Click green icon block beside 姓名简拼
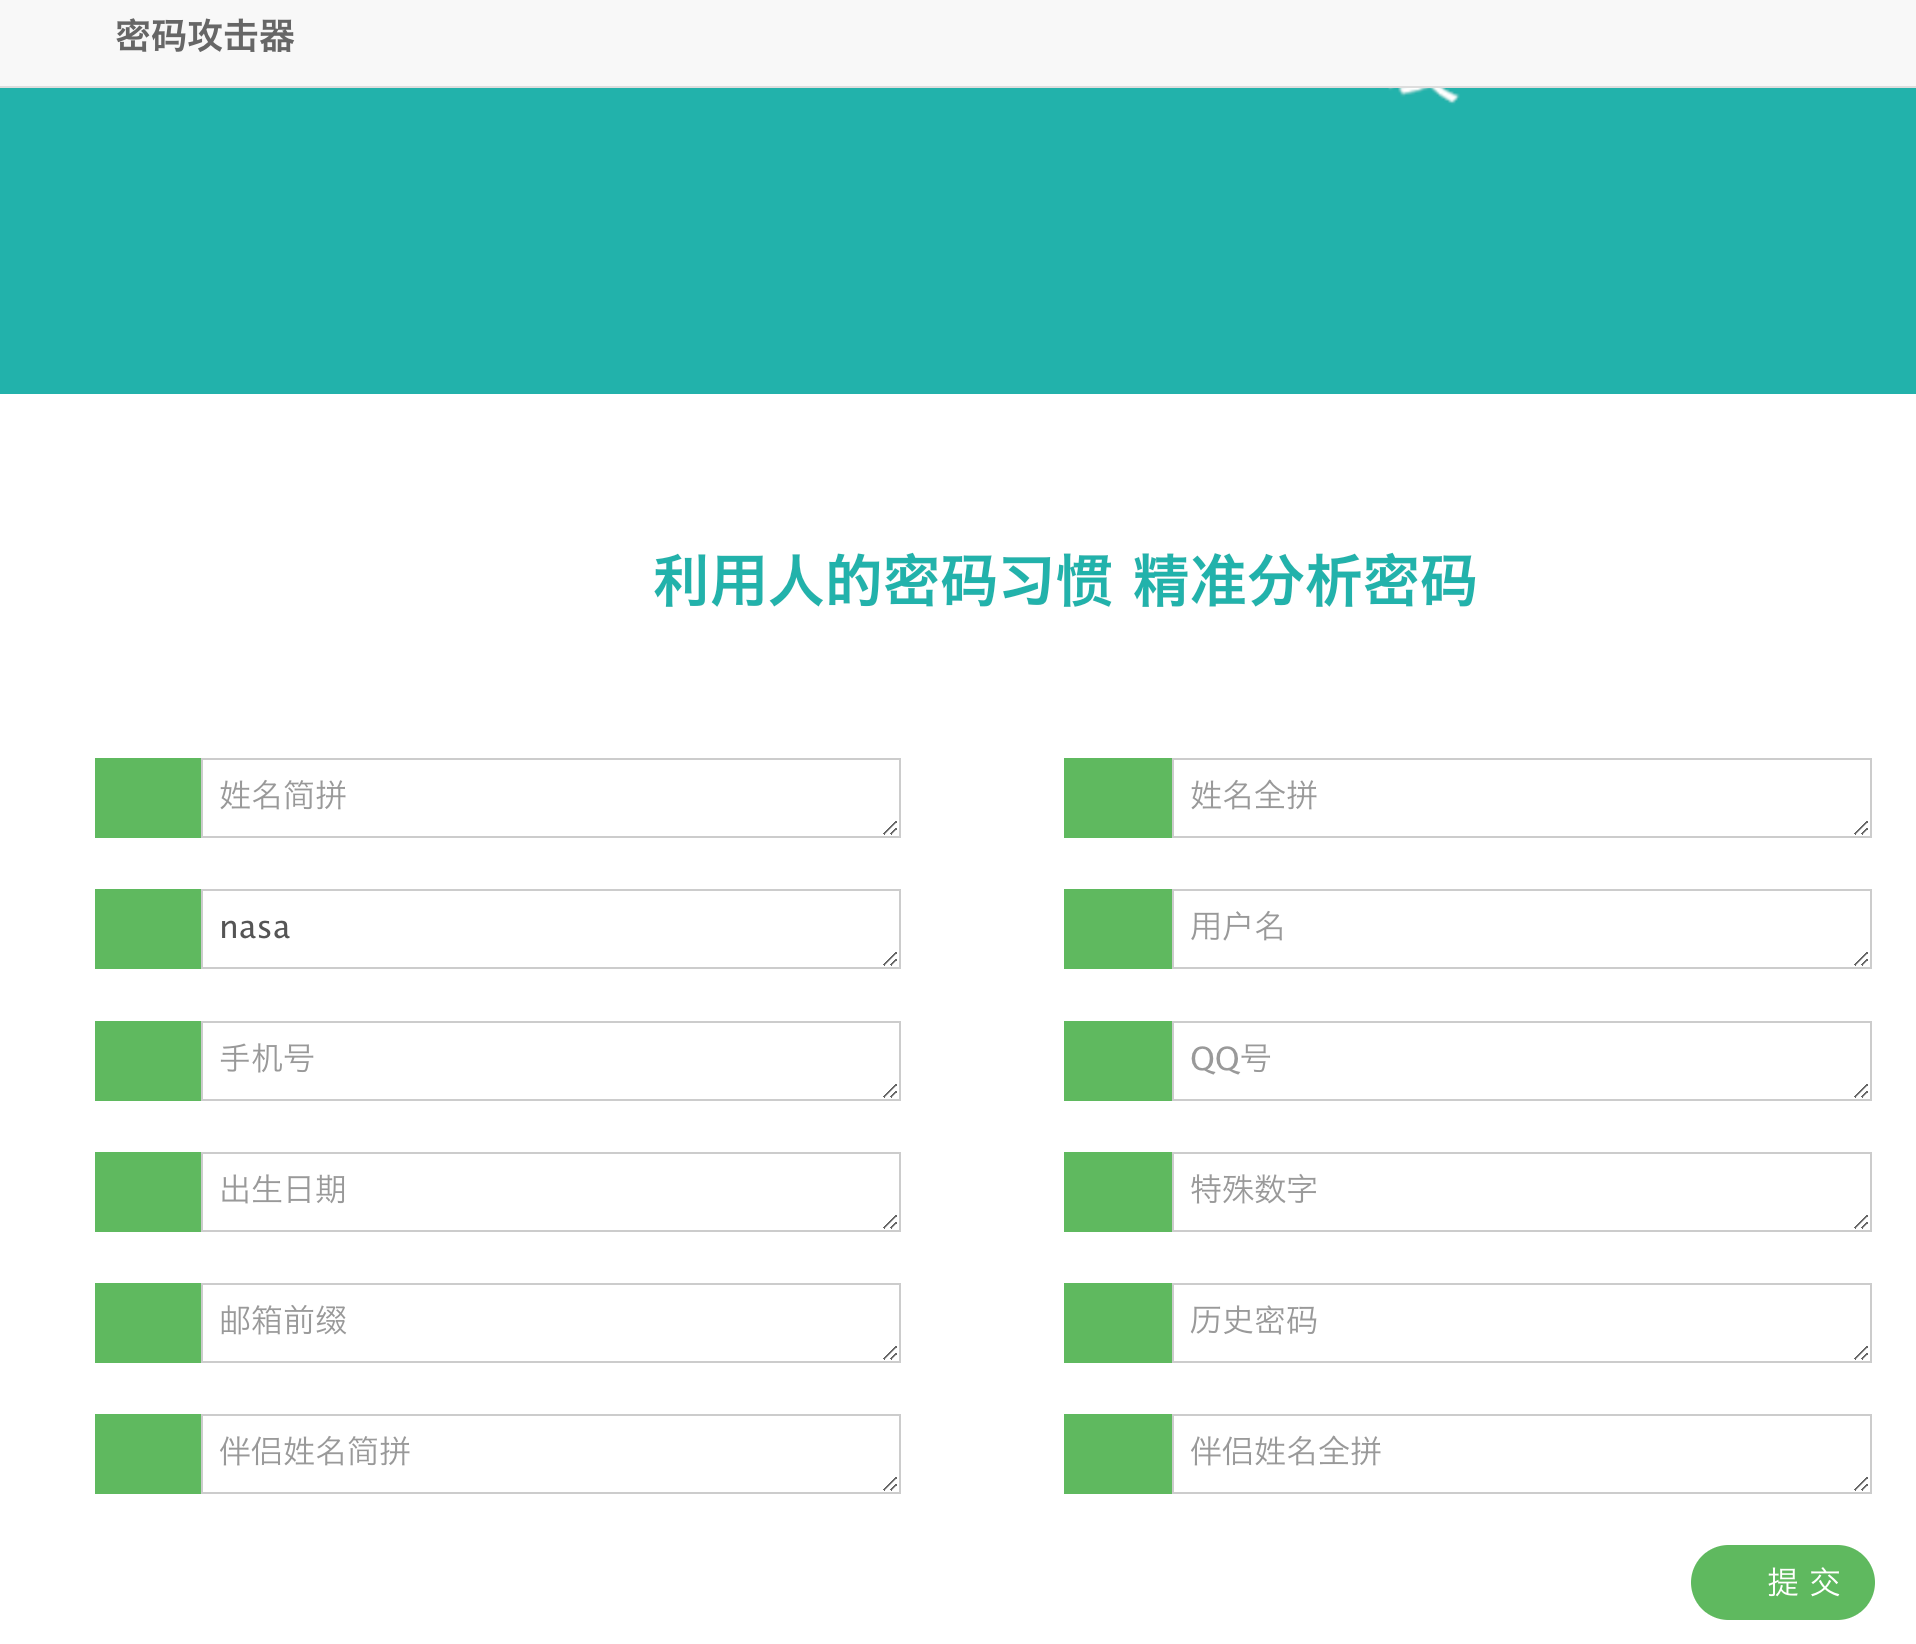 point(148,797)
